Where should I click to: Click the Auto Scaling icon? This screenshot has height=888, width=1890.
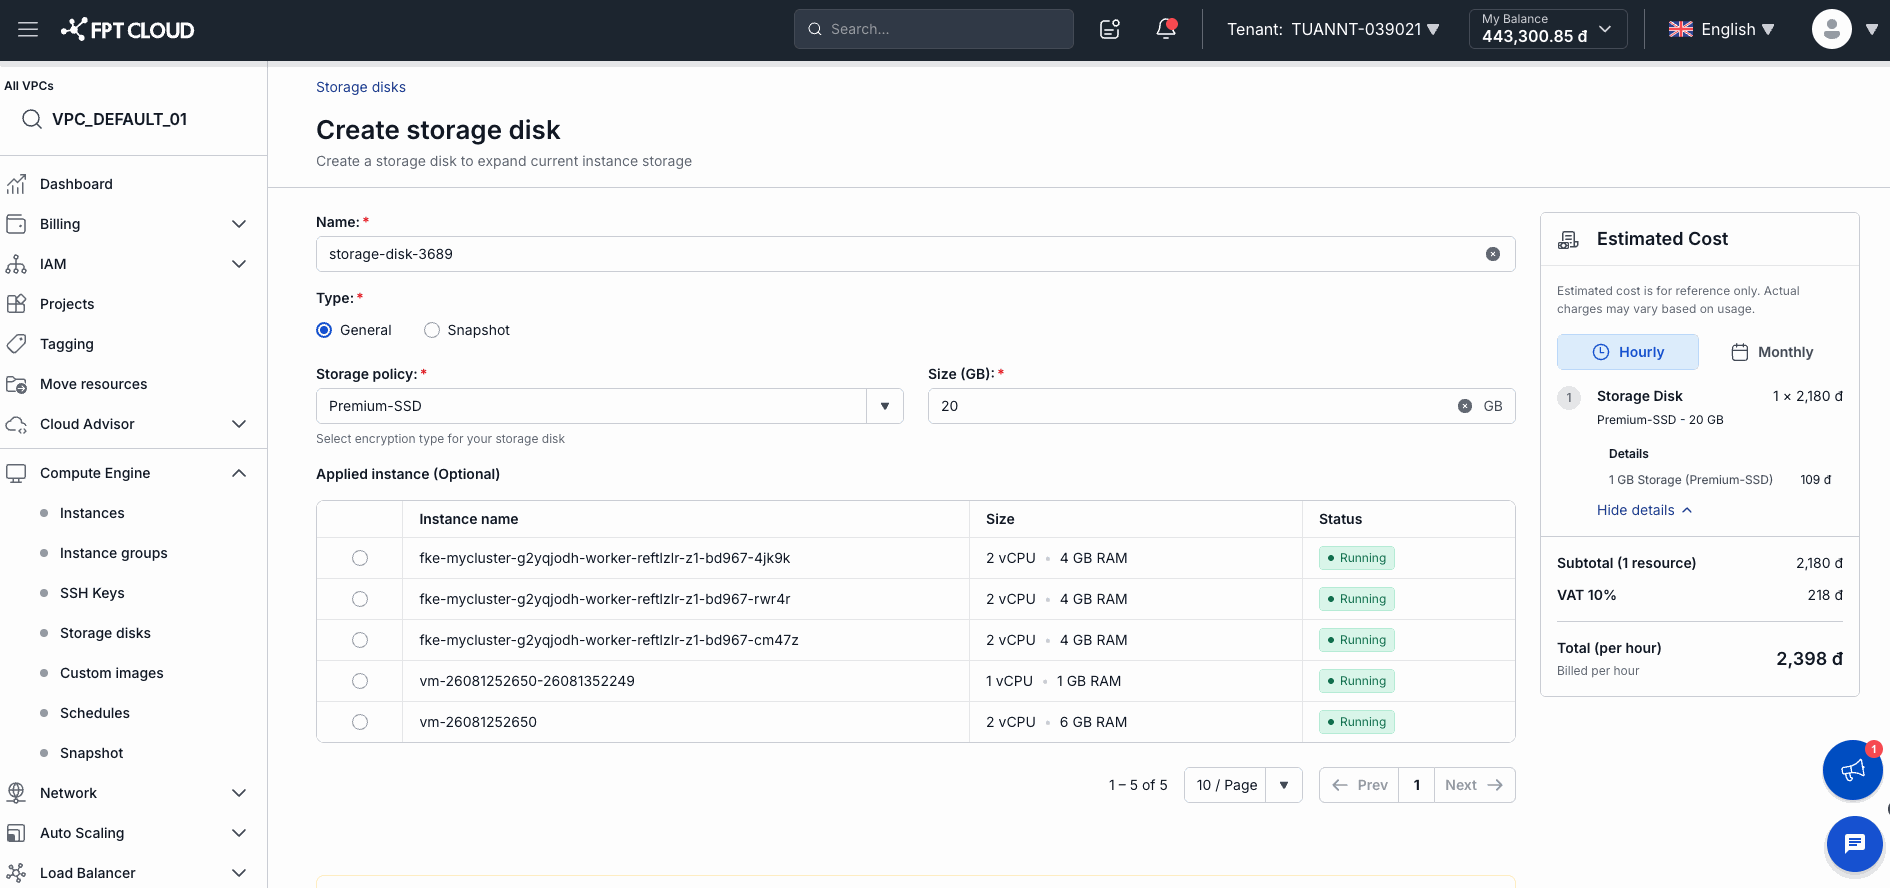pos(16,833)
